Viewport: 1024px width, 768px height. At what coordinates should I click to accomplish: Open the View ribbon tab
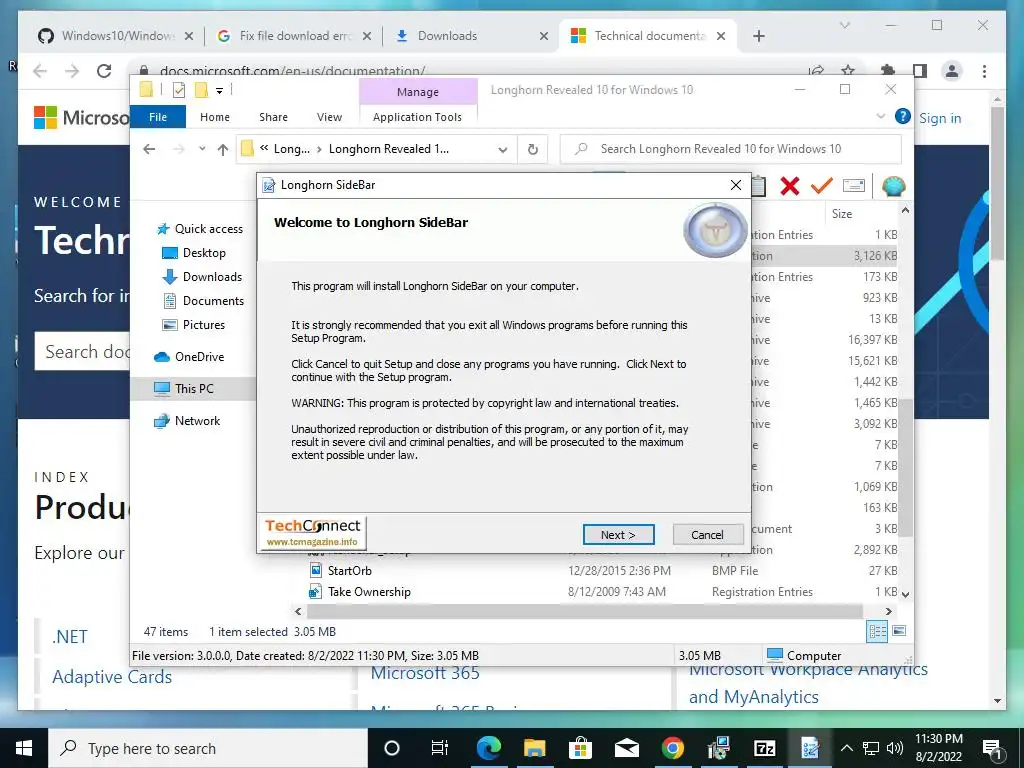329,117
